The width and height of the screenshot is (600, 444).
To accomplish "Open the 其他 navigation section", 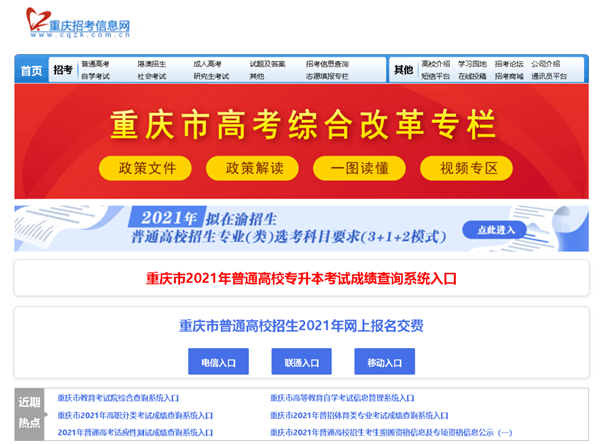I will point(403,70).
